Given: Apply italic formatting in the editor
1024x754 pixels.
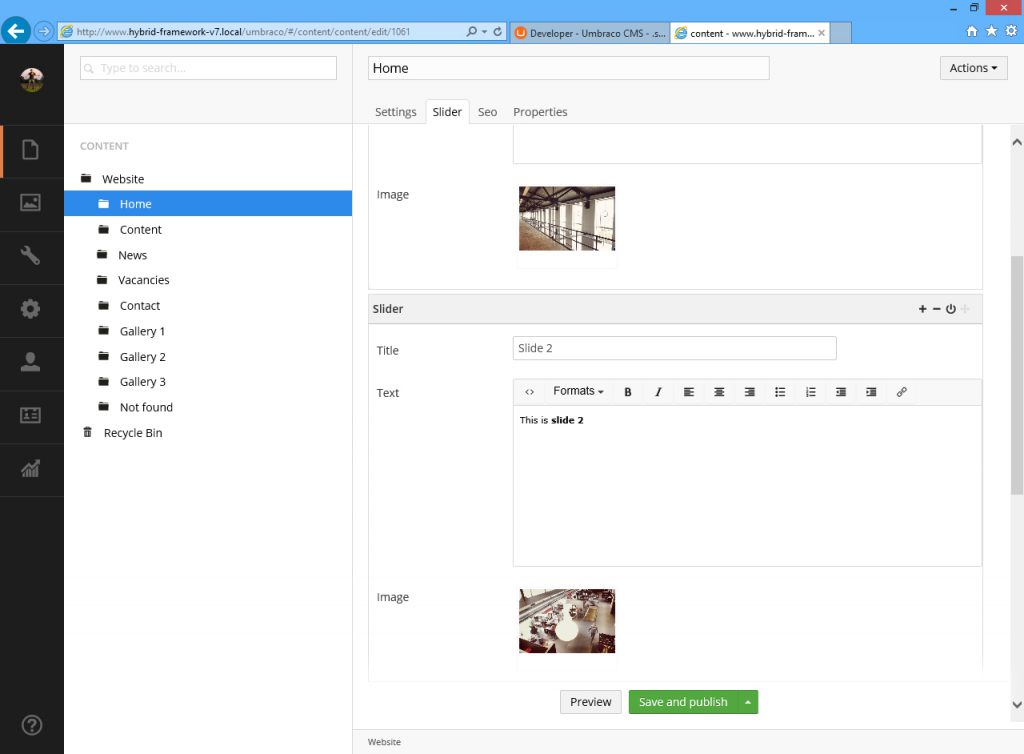Looking at the screenshot, I should (658, 392).
